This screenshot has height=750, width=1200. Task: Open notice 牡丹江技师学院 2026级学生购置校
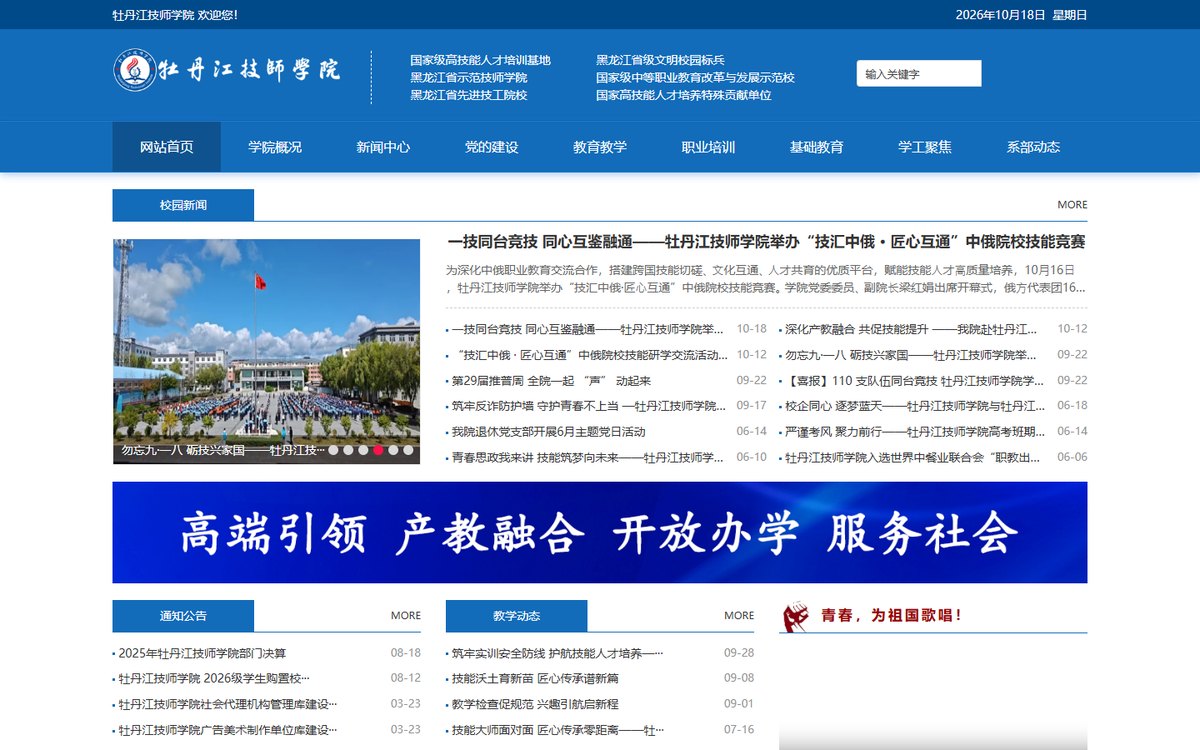[213, 679]
